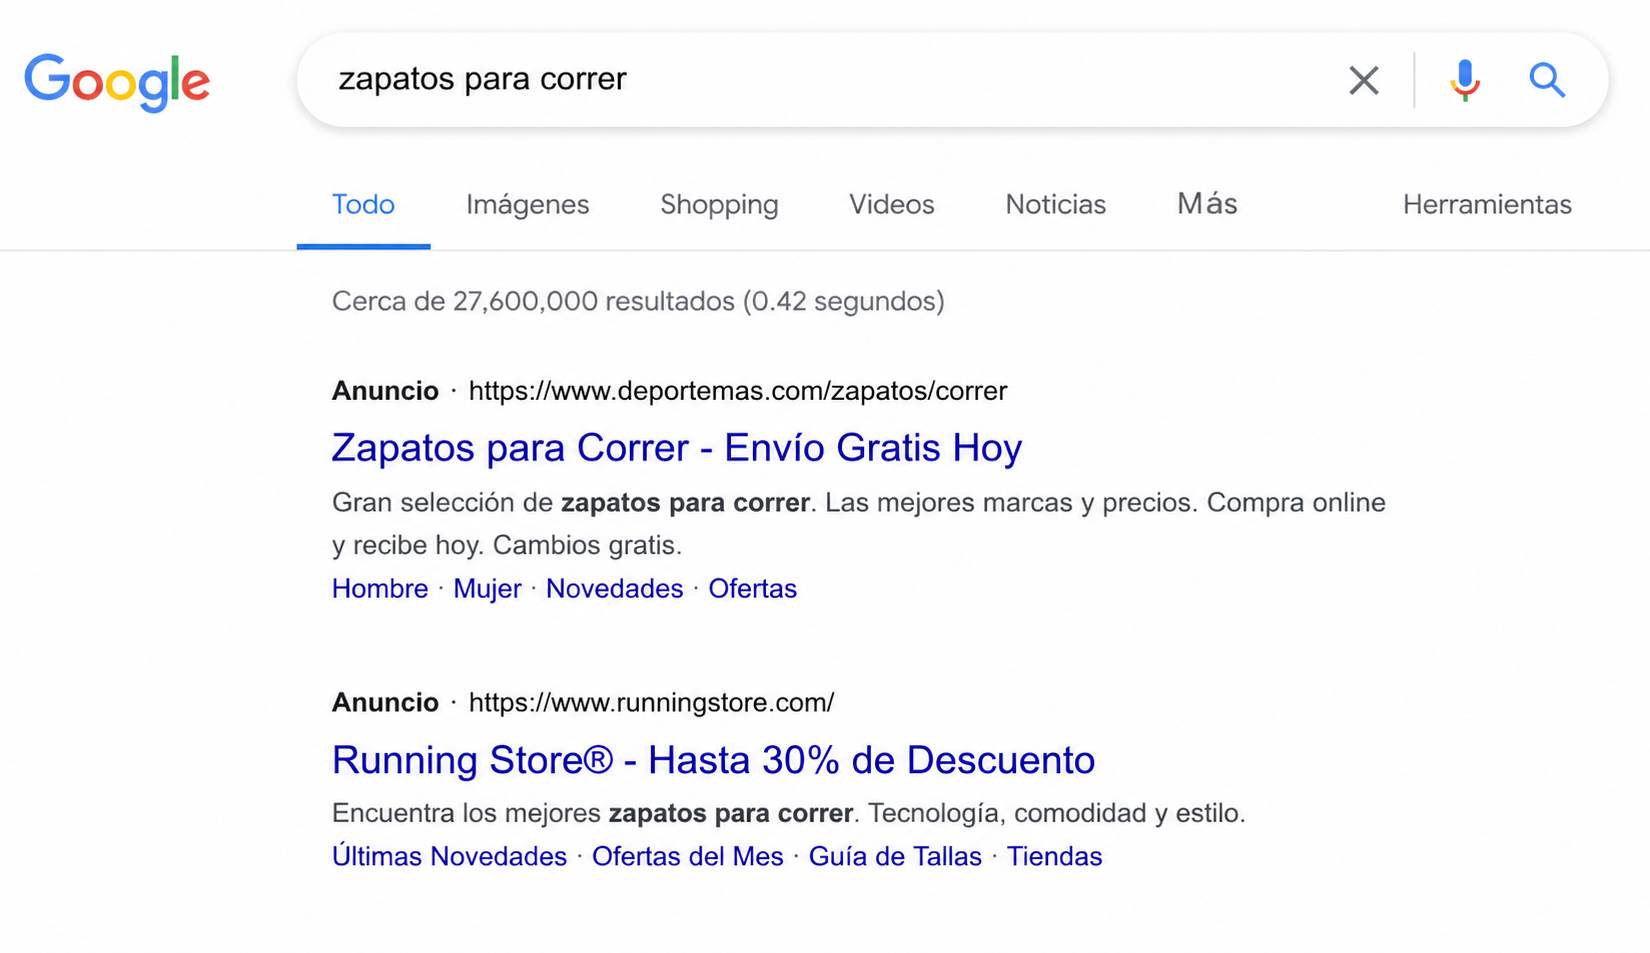Click the 'Cerca de 27,600,000 resultados' text

click(x=638, y=301)
